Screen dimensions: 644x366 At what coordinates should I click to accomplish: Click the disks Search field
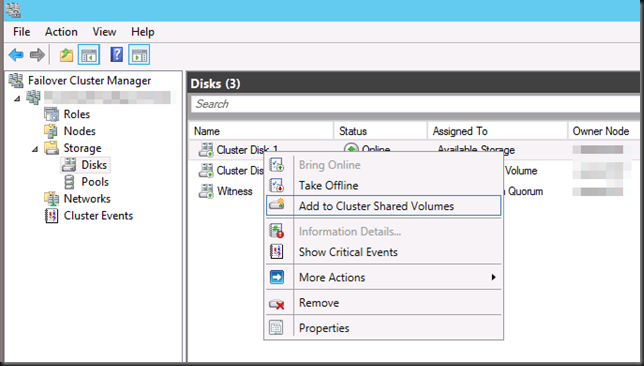point(415,104)
